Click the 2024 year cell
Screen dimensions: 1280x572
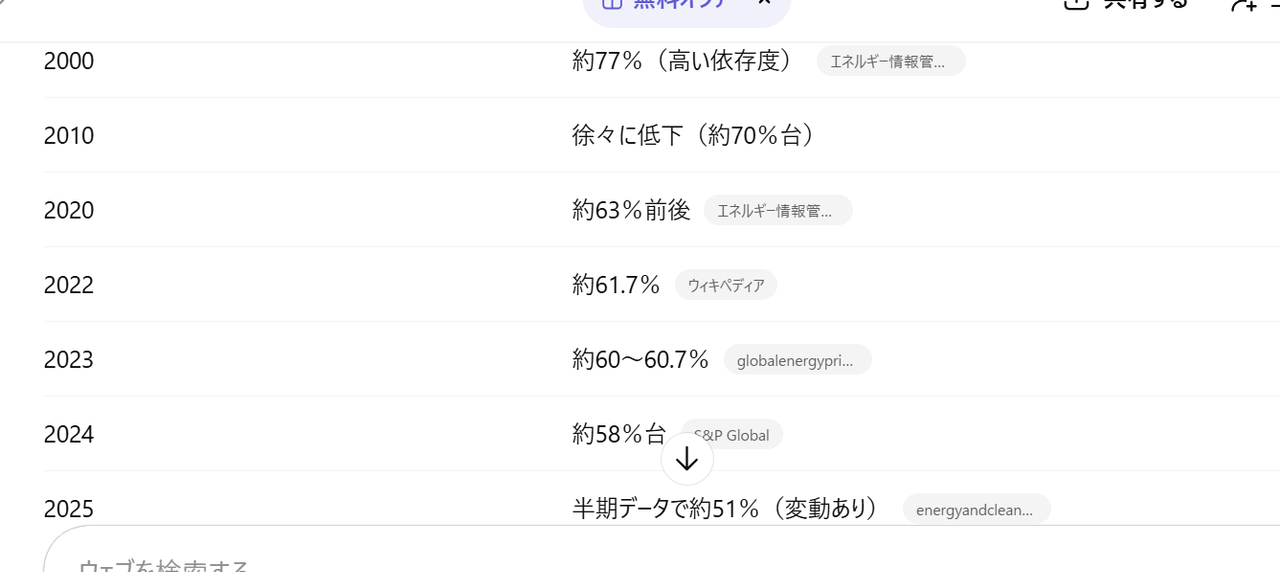[69, 435]
